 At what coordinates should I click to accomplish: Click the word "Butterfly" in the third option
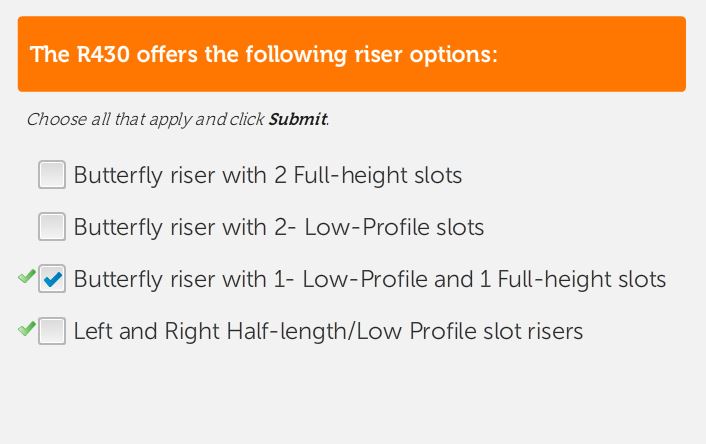coord(116,280)
